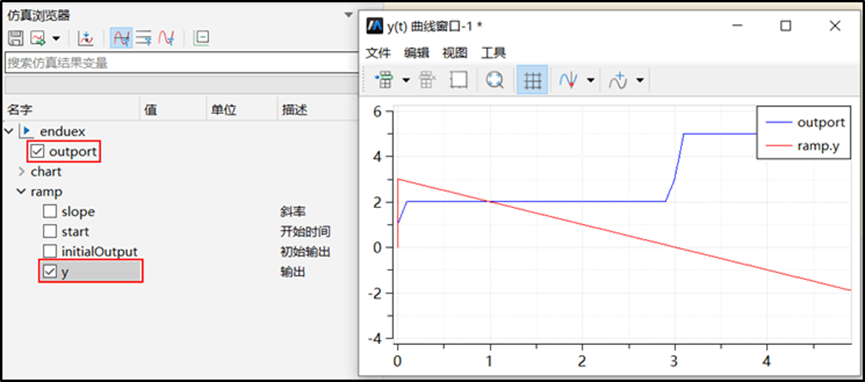
Task: Open the add curve operation dropdown arrow
Action: tap(640, 80)
